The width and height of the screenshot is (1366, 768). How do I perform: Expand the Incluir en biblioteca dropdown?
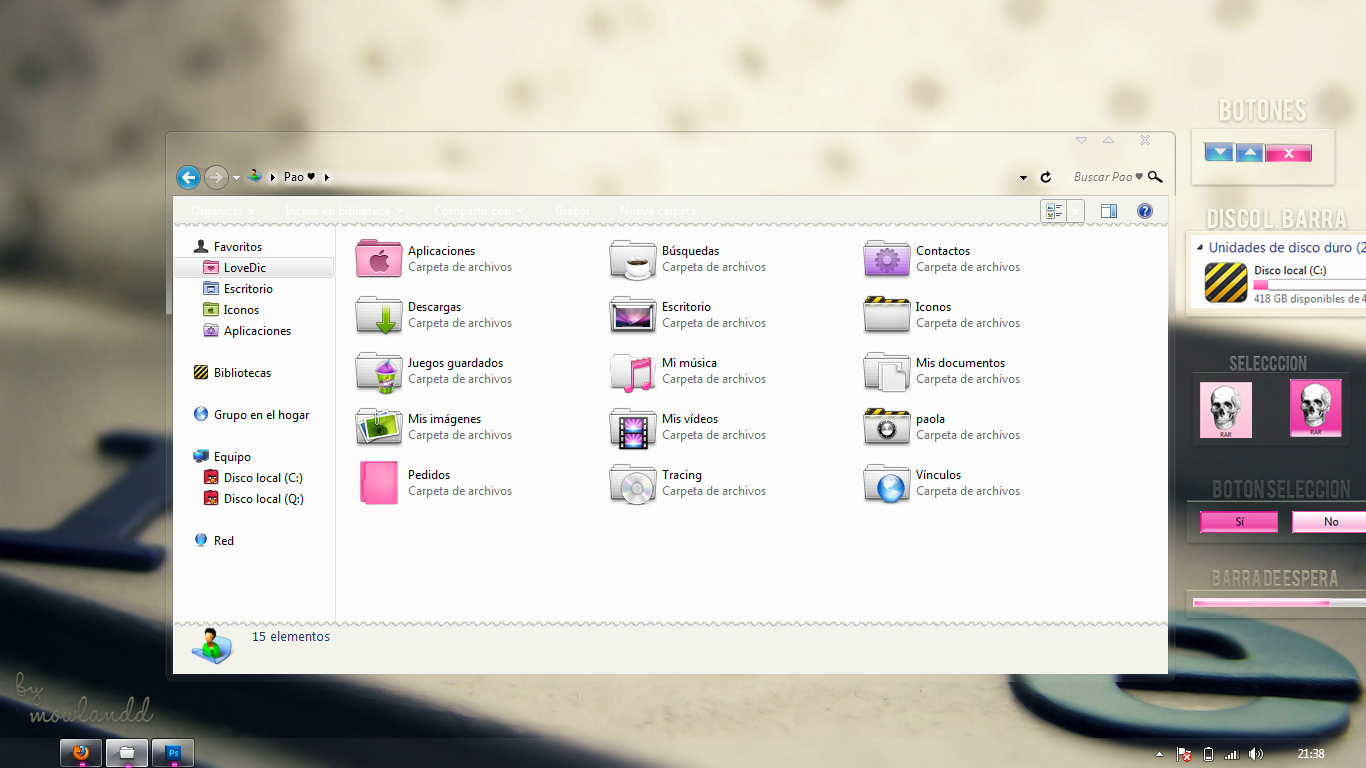click(x=341, y=211)
